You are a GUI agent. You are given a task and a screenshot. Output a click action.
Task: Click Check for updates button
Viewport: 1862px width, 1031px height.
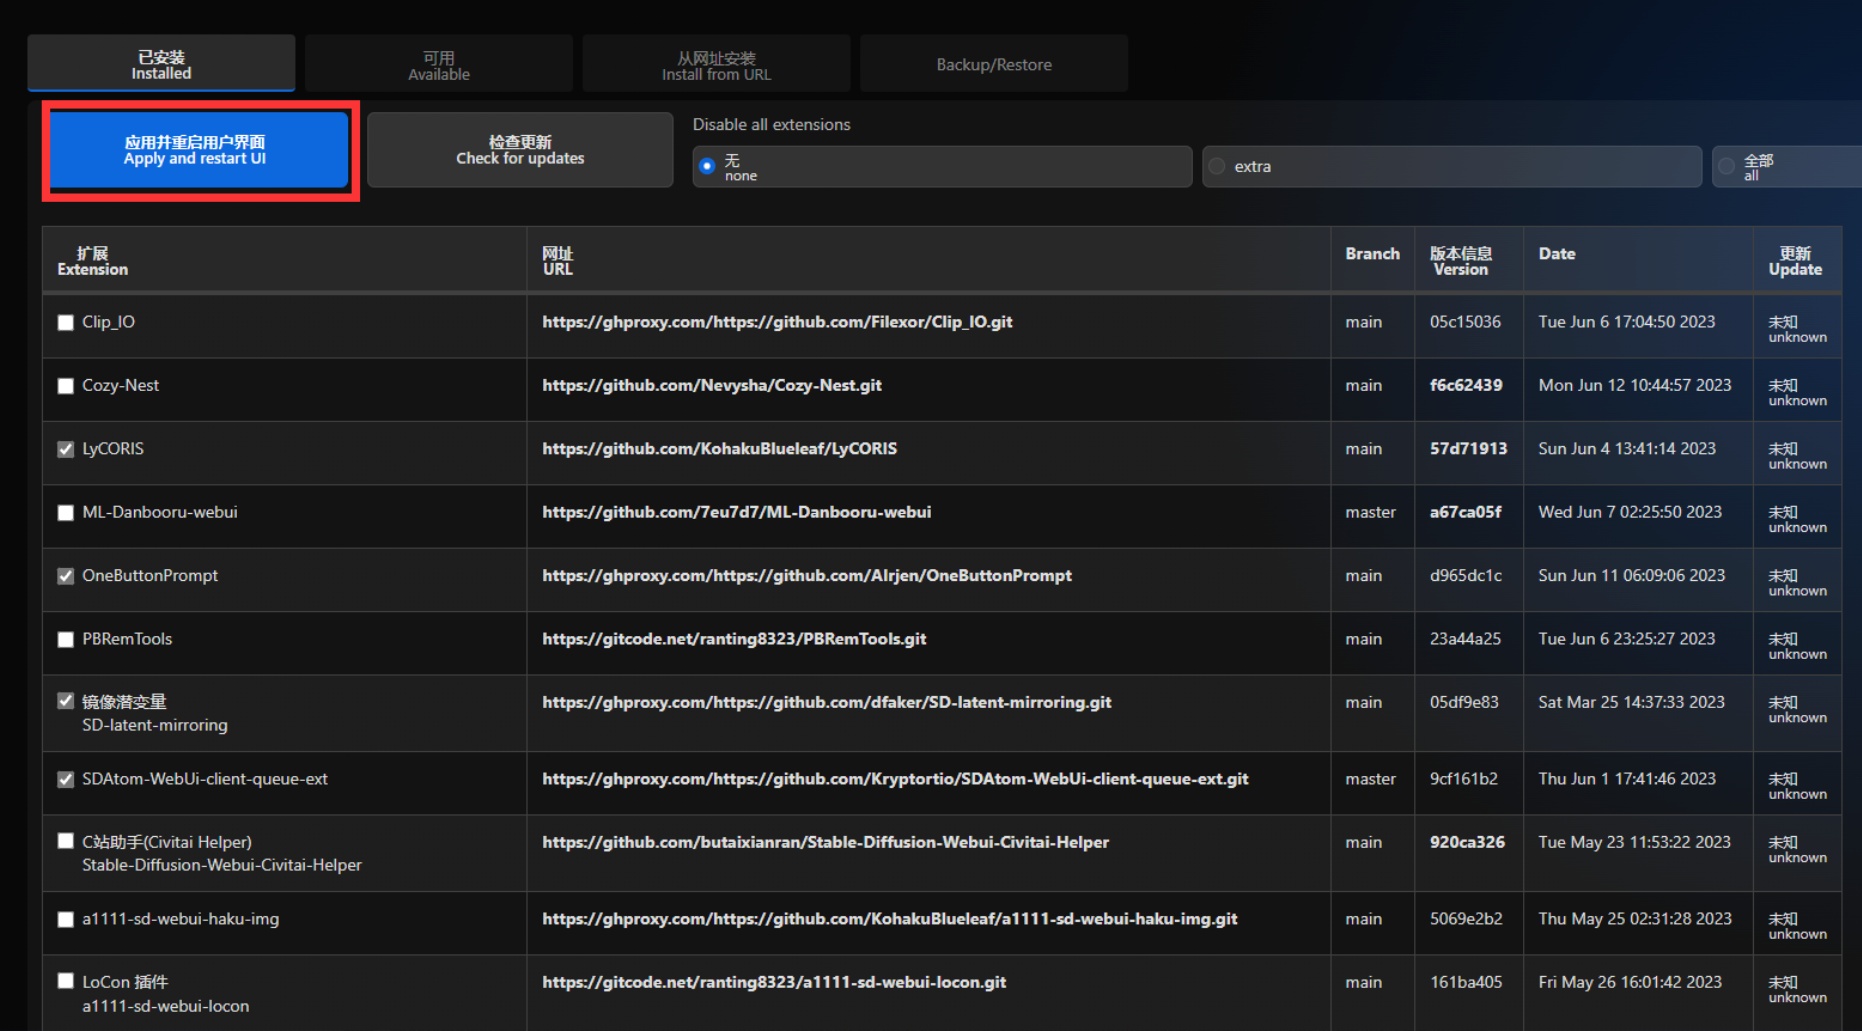click(x=520, y=150)
